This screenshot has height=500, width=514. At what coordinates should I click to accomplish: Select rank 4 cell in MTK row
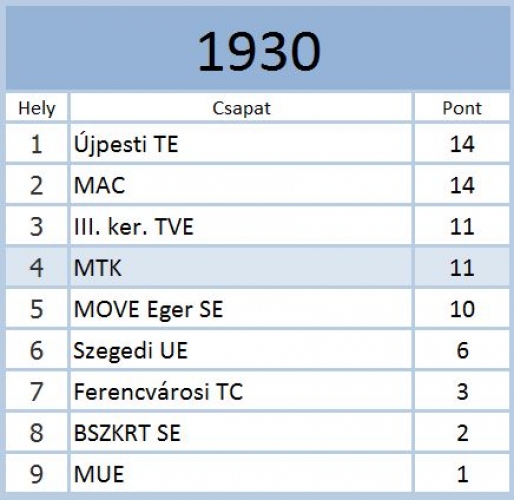(36, 267)
